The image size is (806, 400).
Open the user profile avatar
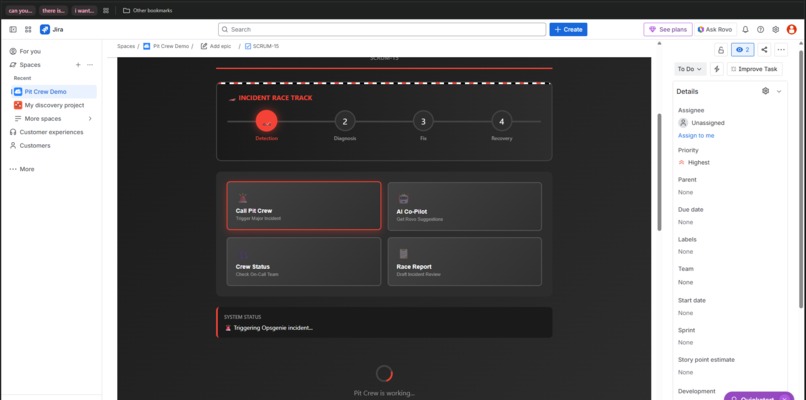click(x=792, y=30)
